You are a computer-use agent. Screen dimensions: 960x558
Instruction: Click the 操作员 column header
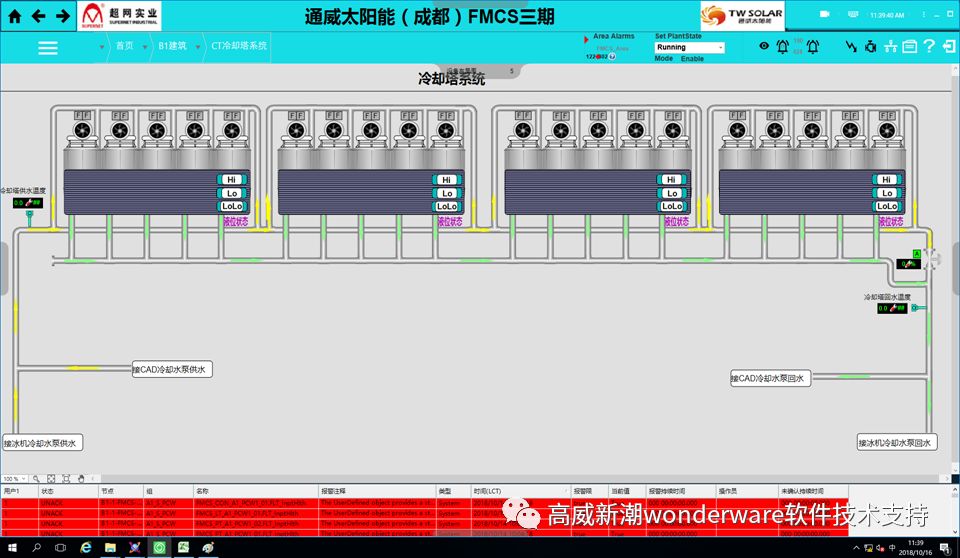pos(746,491)
